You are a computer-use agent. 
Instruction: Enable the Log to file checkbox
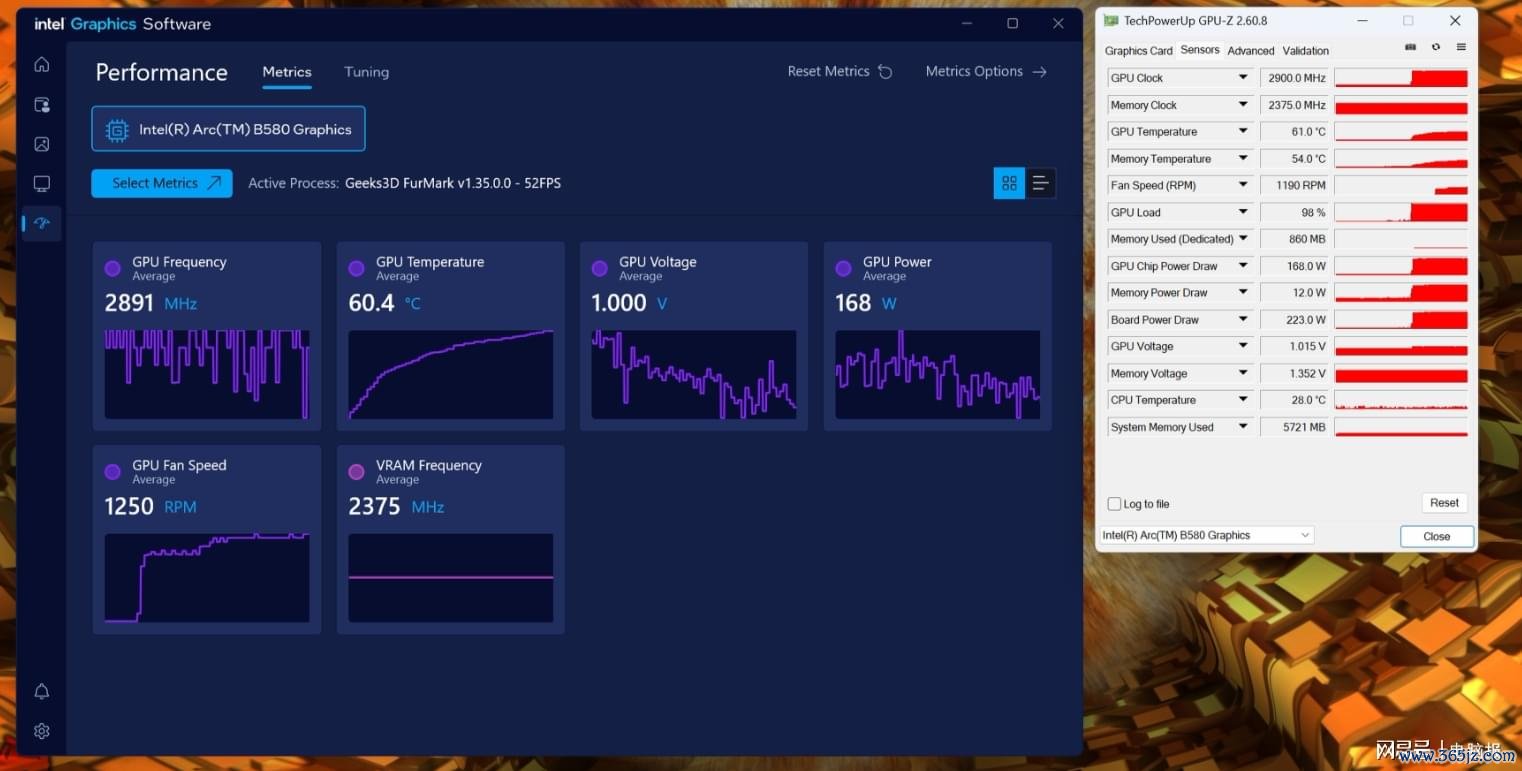pos(1114,504)
